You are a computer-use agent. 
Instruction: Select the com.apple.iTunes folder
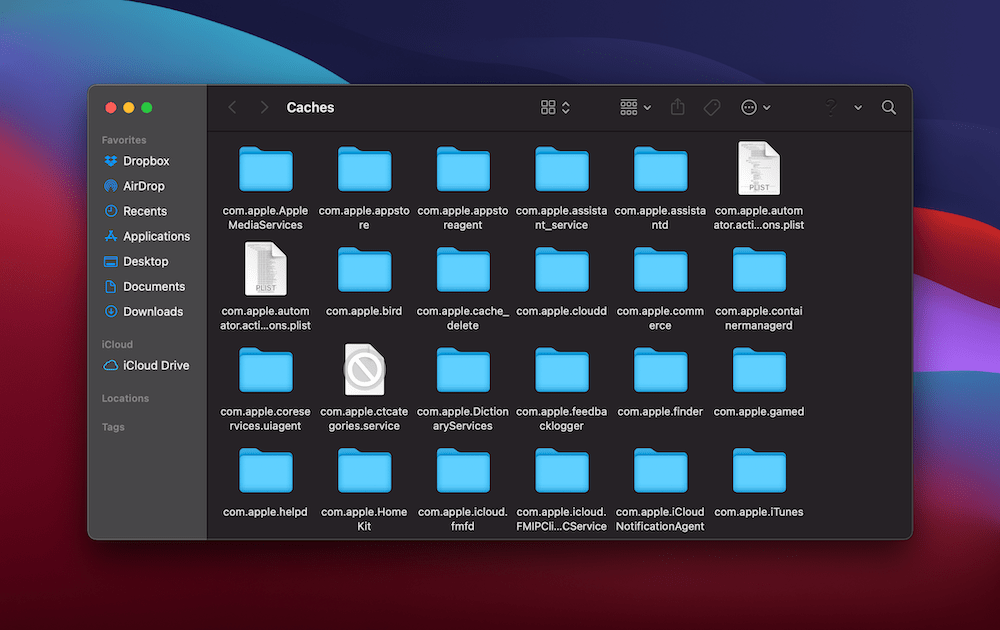[x=759, y=470]
